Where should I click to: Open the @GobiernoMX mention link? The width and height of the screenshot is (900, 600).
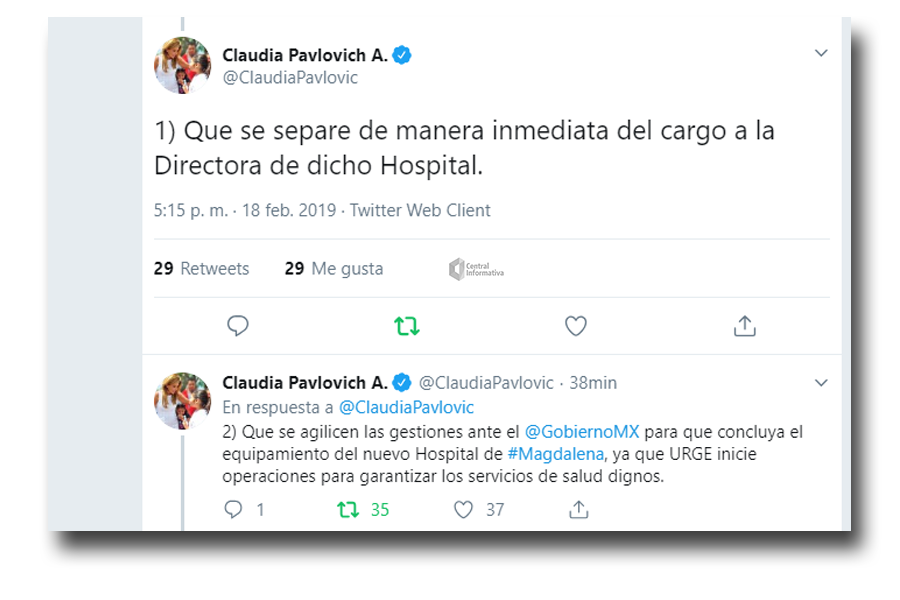(x=581, y=431)
